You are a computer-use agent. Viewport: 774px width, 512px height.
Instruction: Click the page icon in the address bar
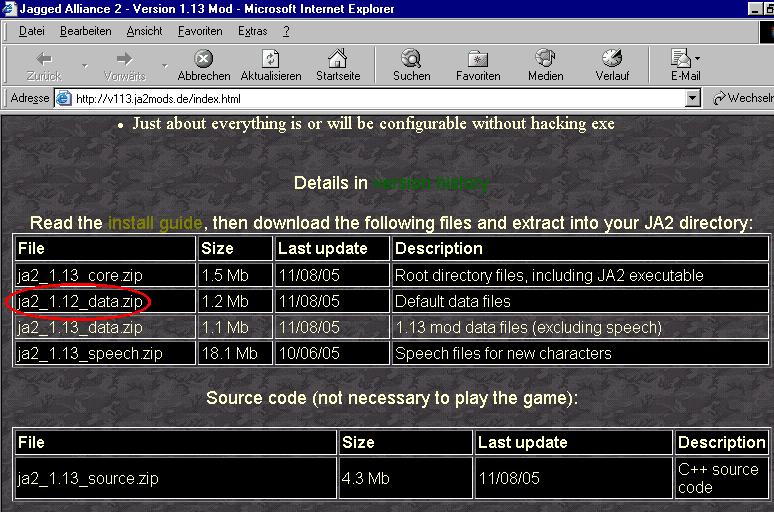pyautogui.click(x=63, y=98)
